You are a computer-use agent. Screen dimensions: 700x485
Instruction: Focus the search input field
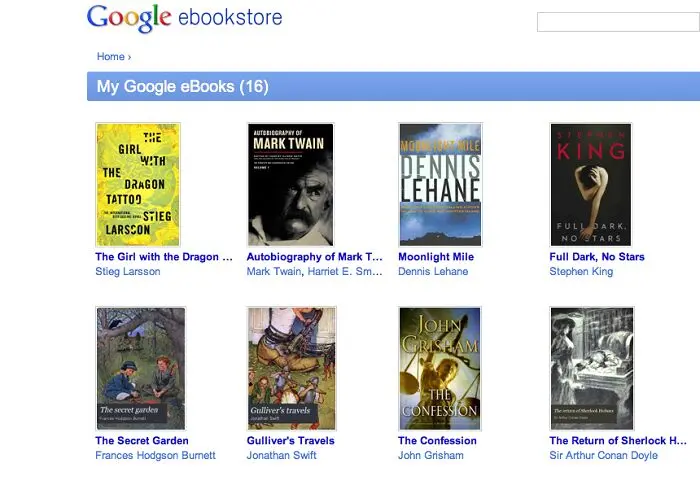coord(618,22)
